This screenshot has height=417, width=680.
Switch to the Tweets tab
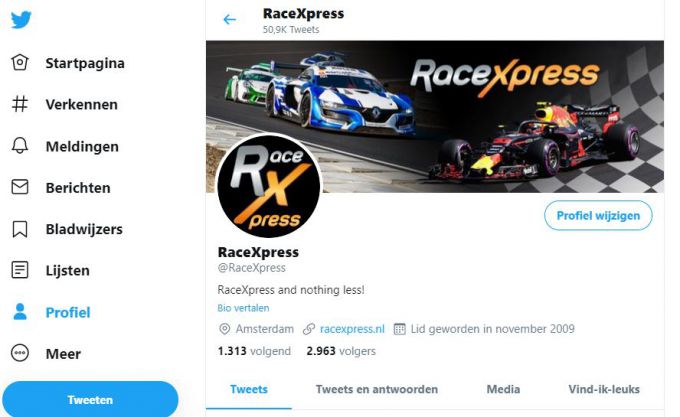tap(249, 389)
